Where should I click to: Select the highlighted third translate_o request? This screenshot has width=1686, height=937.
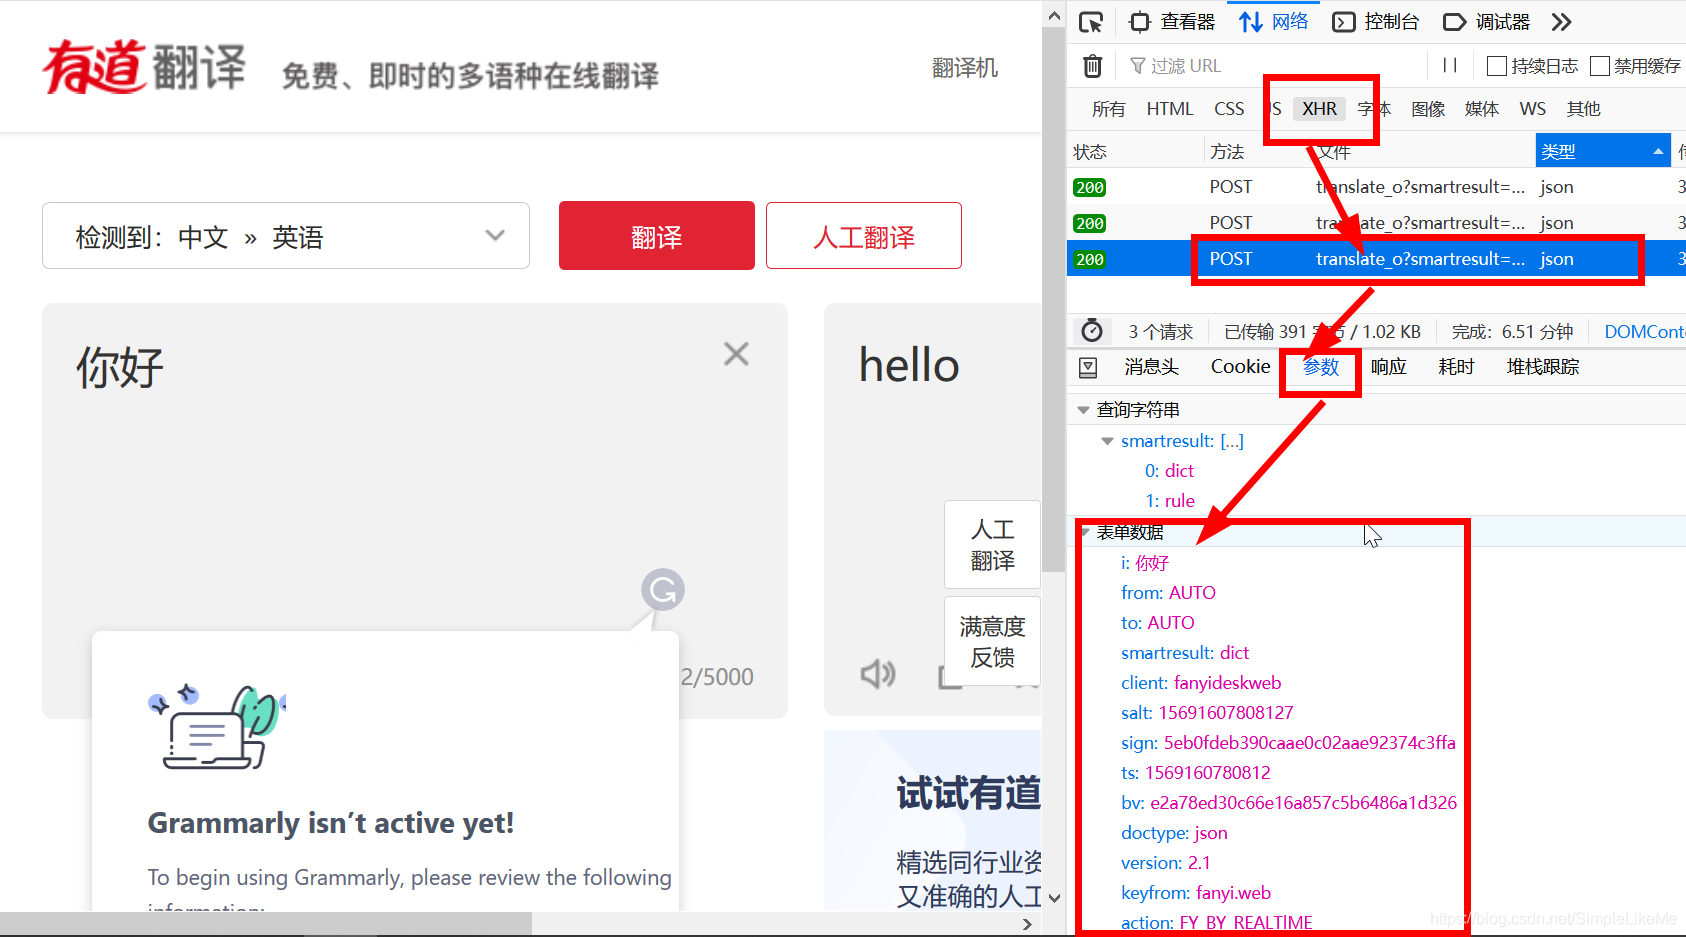point(1376,259)
